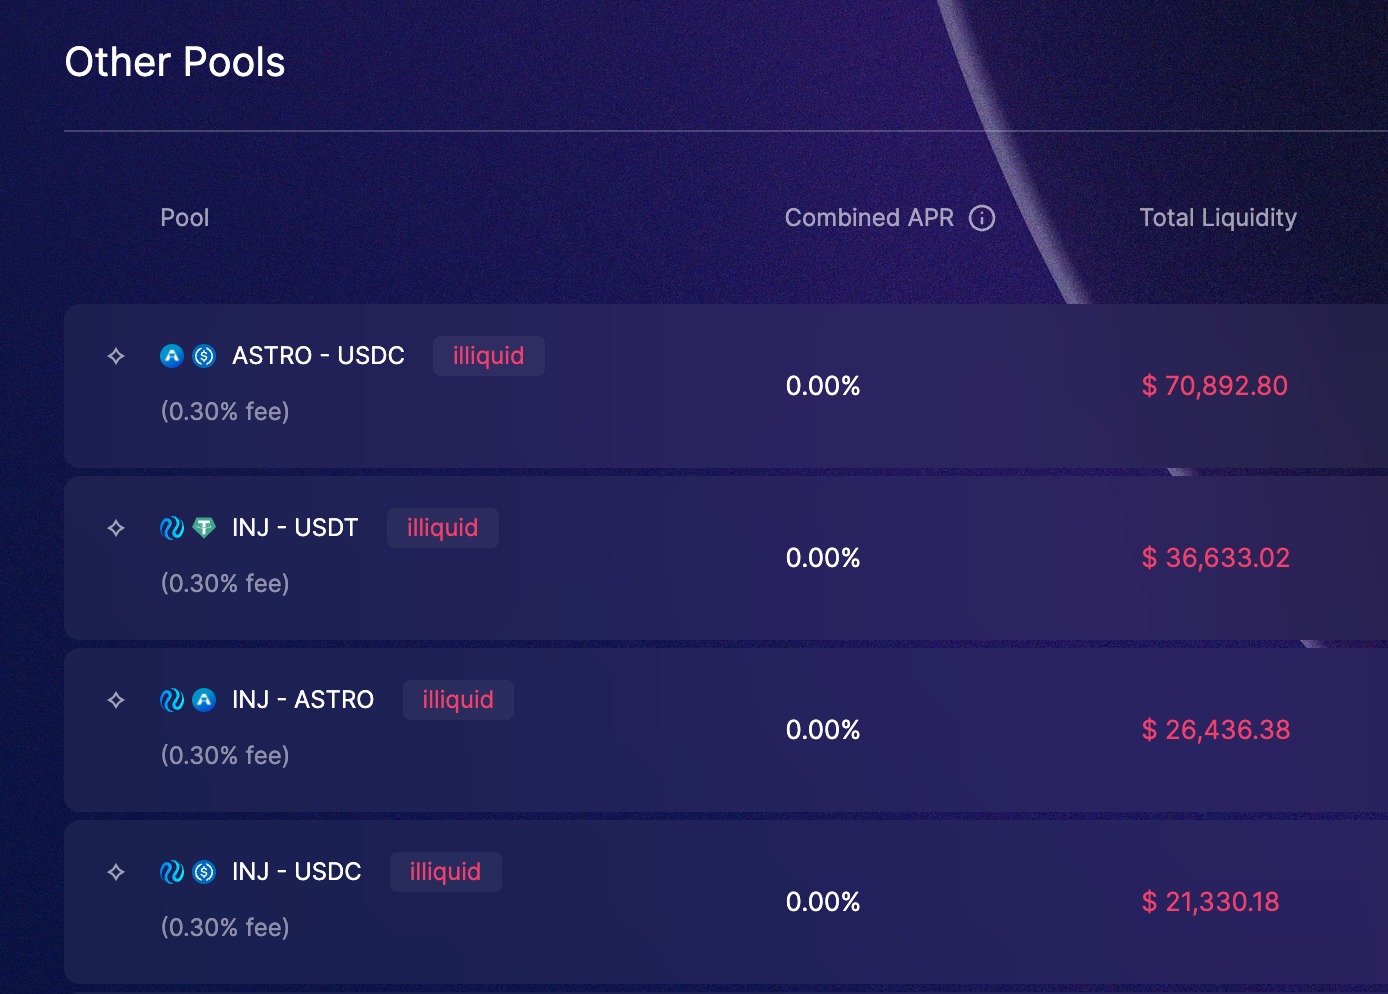The height and width of the screenshot is (994, 1388).
Task: Click the illiquid badge on ASTRO - USDC
Action: pos(488,356)
